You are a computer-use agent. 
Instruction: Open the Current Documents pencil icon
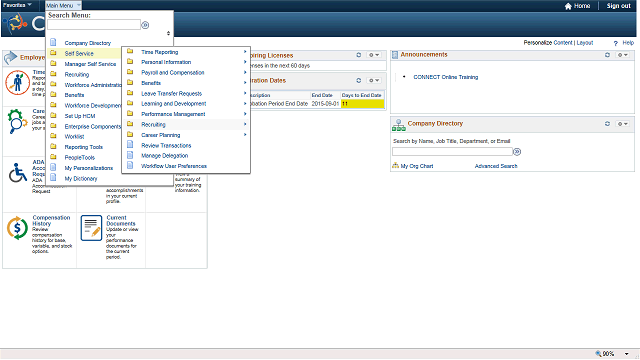click(x=91, y=228)
